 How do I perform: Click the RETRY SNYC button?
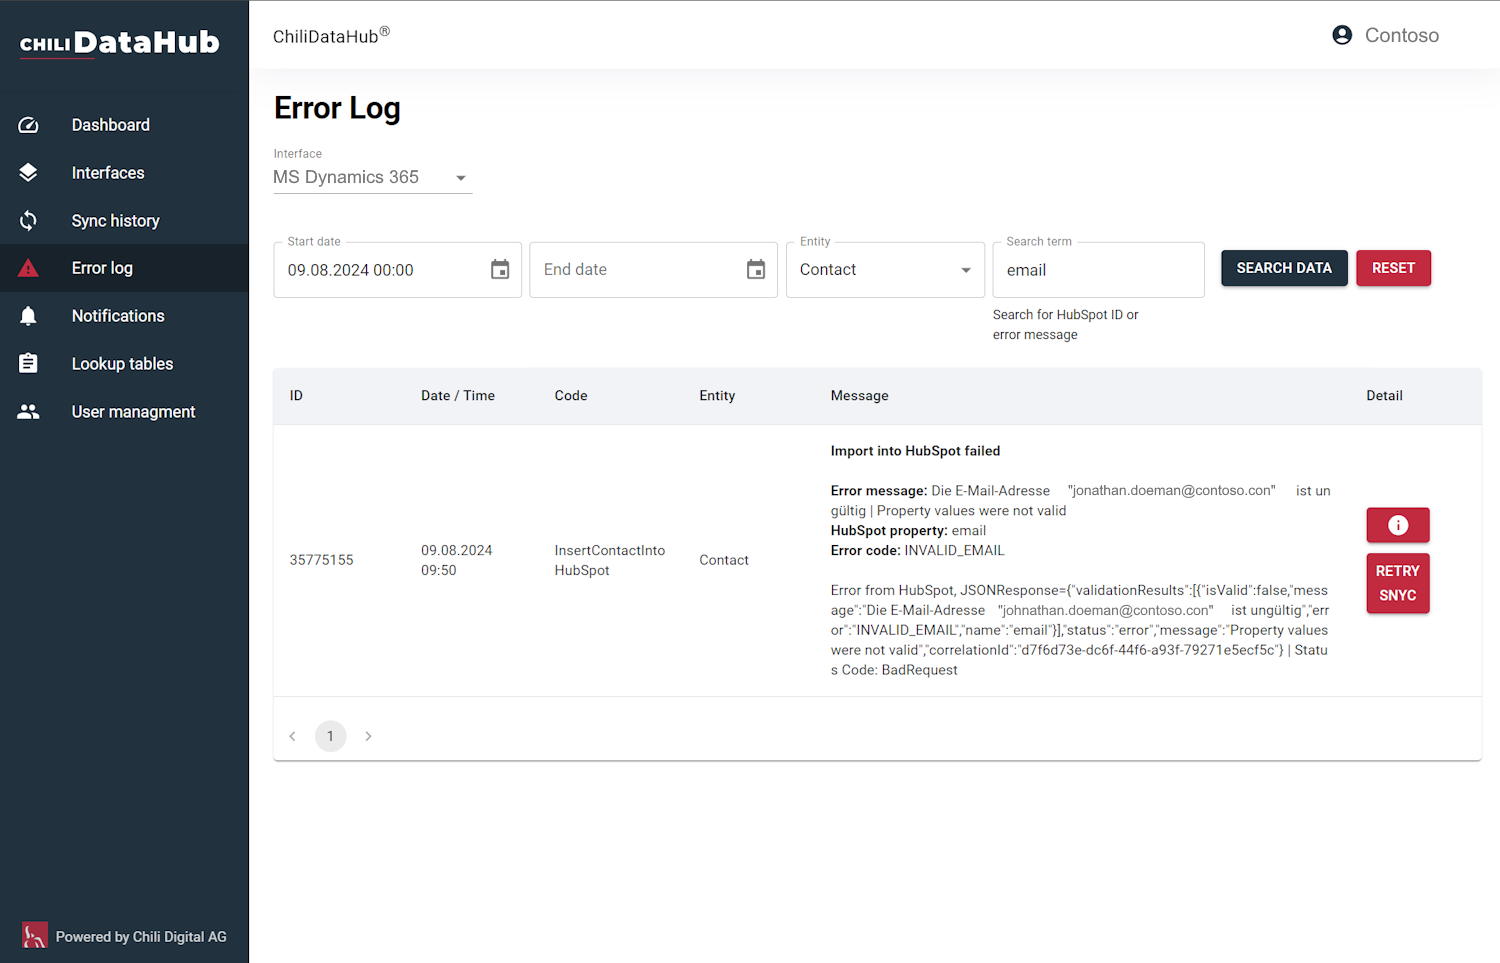1398,583
